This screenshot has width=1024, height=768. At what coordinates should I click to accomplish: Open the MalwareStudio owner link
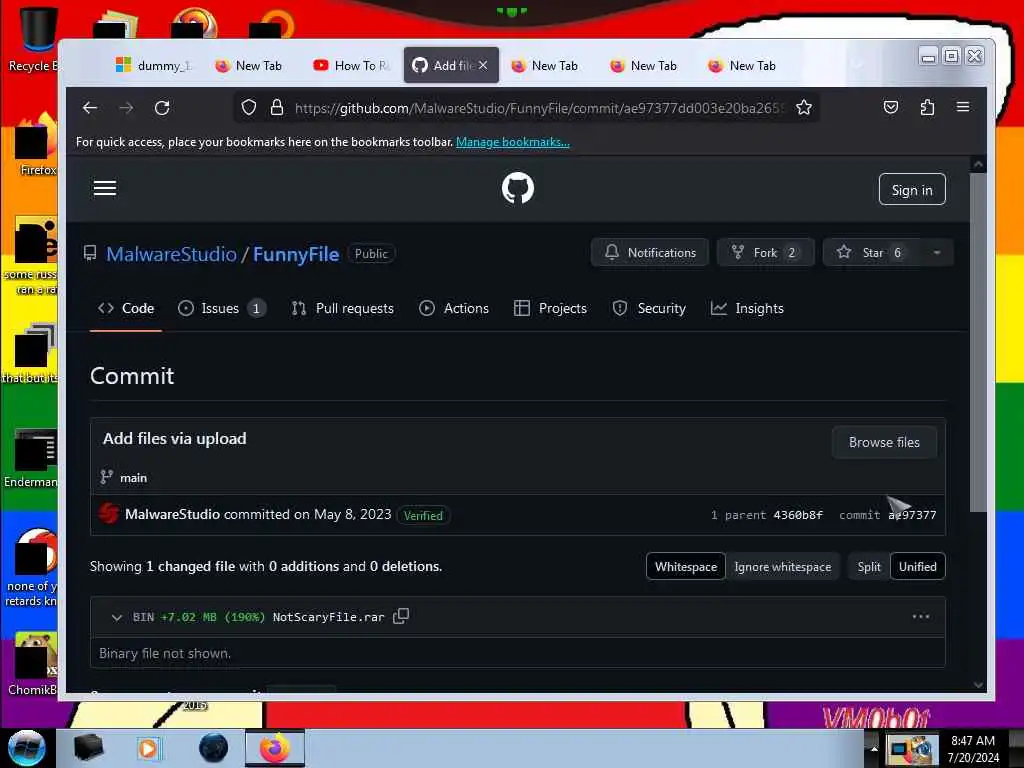(x=171, y=254)
